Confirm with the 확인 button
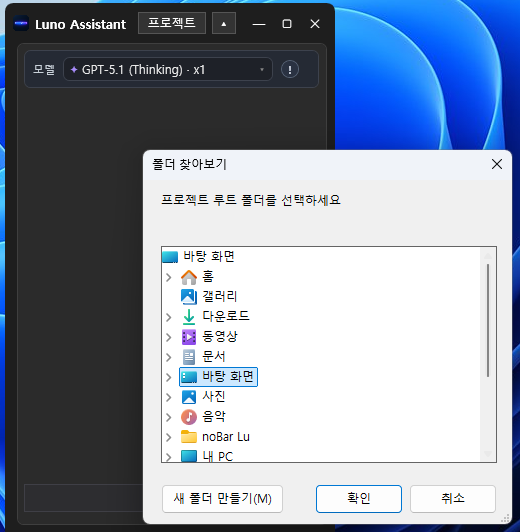This screenshot has width=520, height=532. [359, 499]
